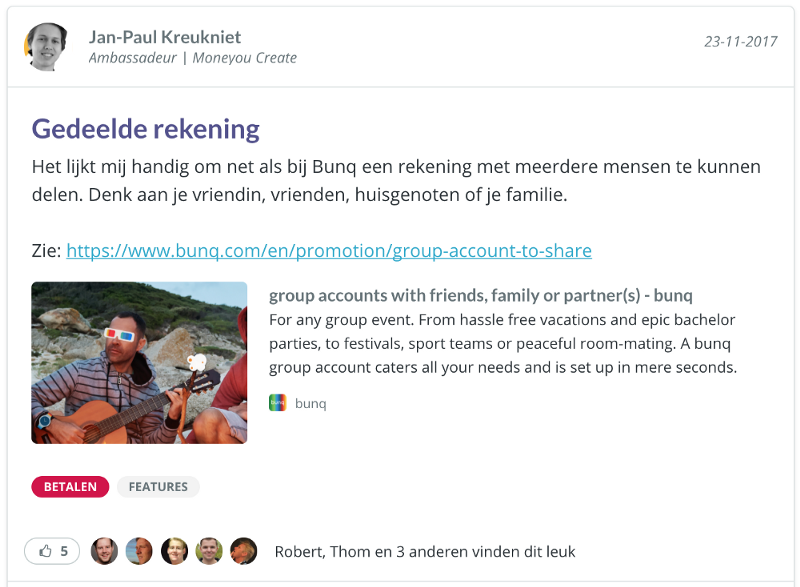Click the bunq source label in preview
The image size is (800, 587).
(x=311, y=403)
